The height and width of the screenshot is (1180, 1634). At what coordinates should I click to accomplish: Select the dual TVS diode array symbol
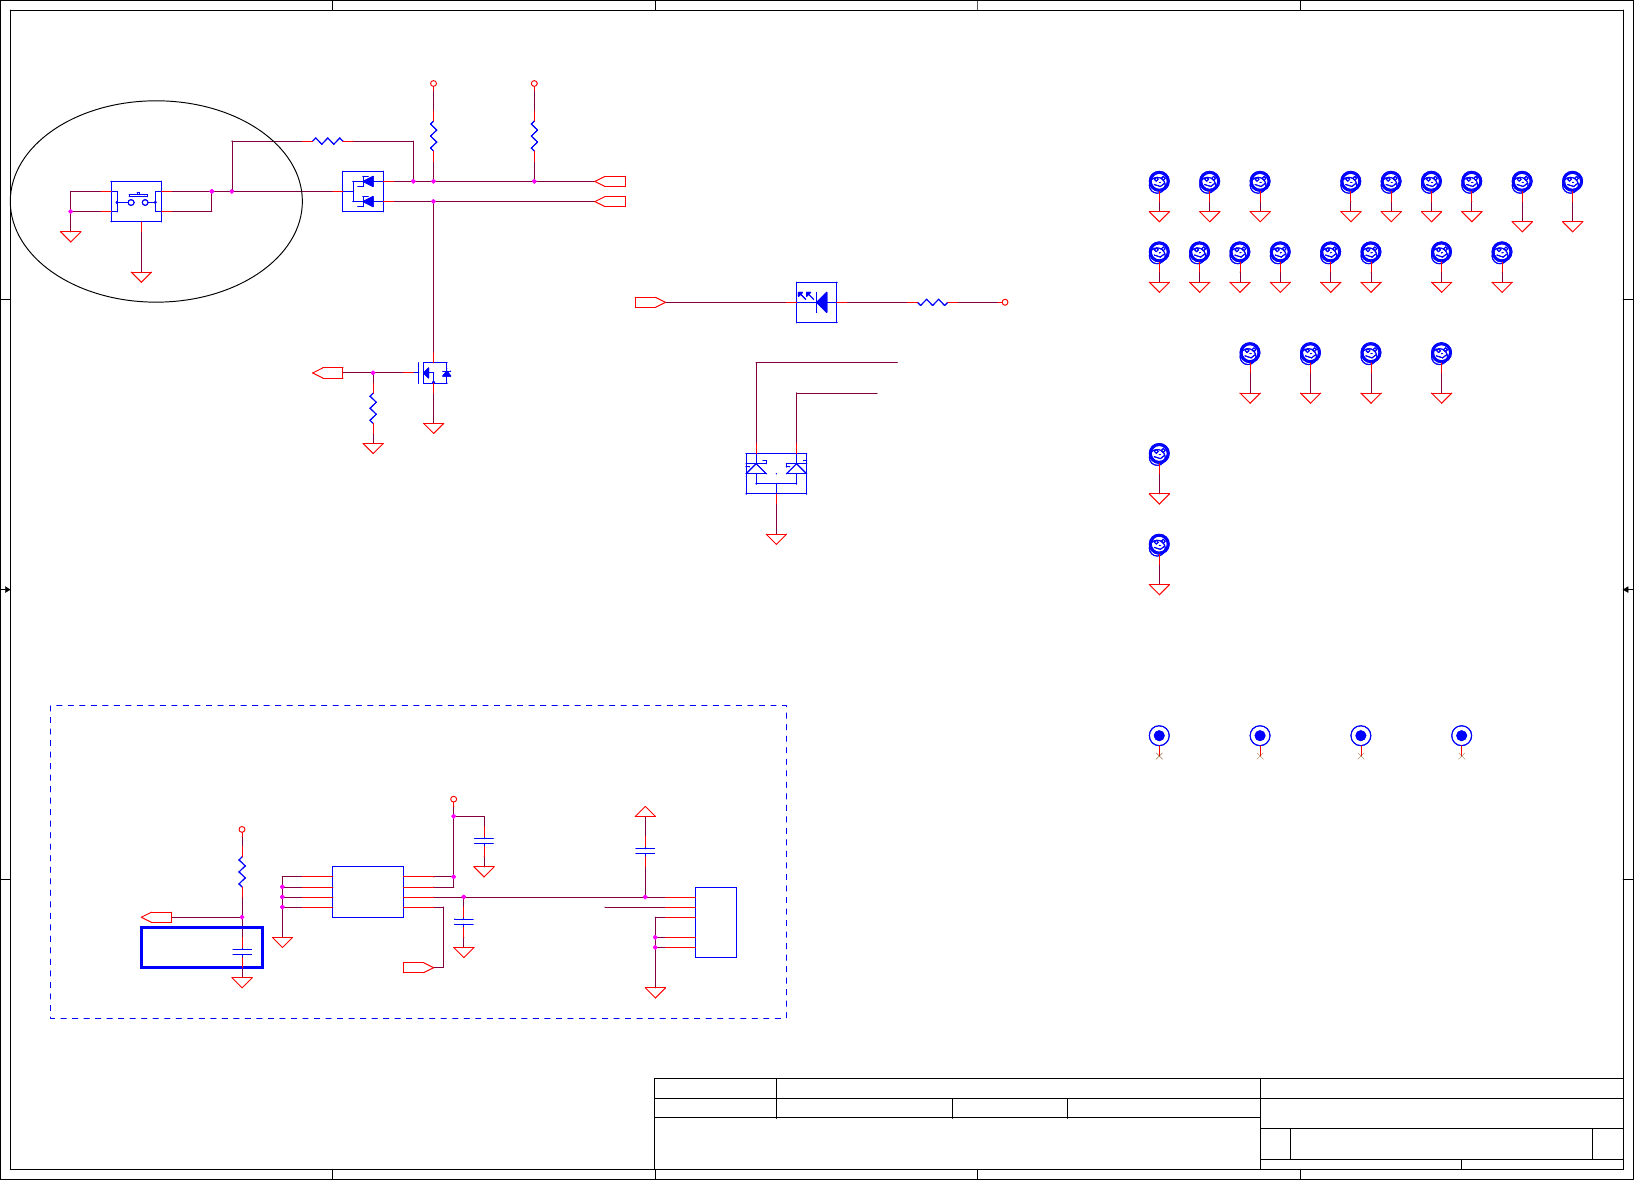tap(776, 473)
